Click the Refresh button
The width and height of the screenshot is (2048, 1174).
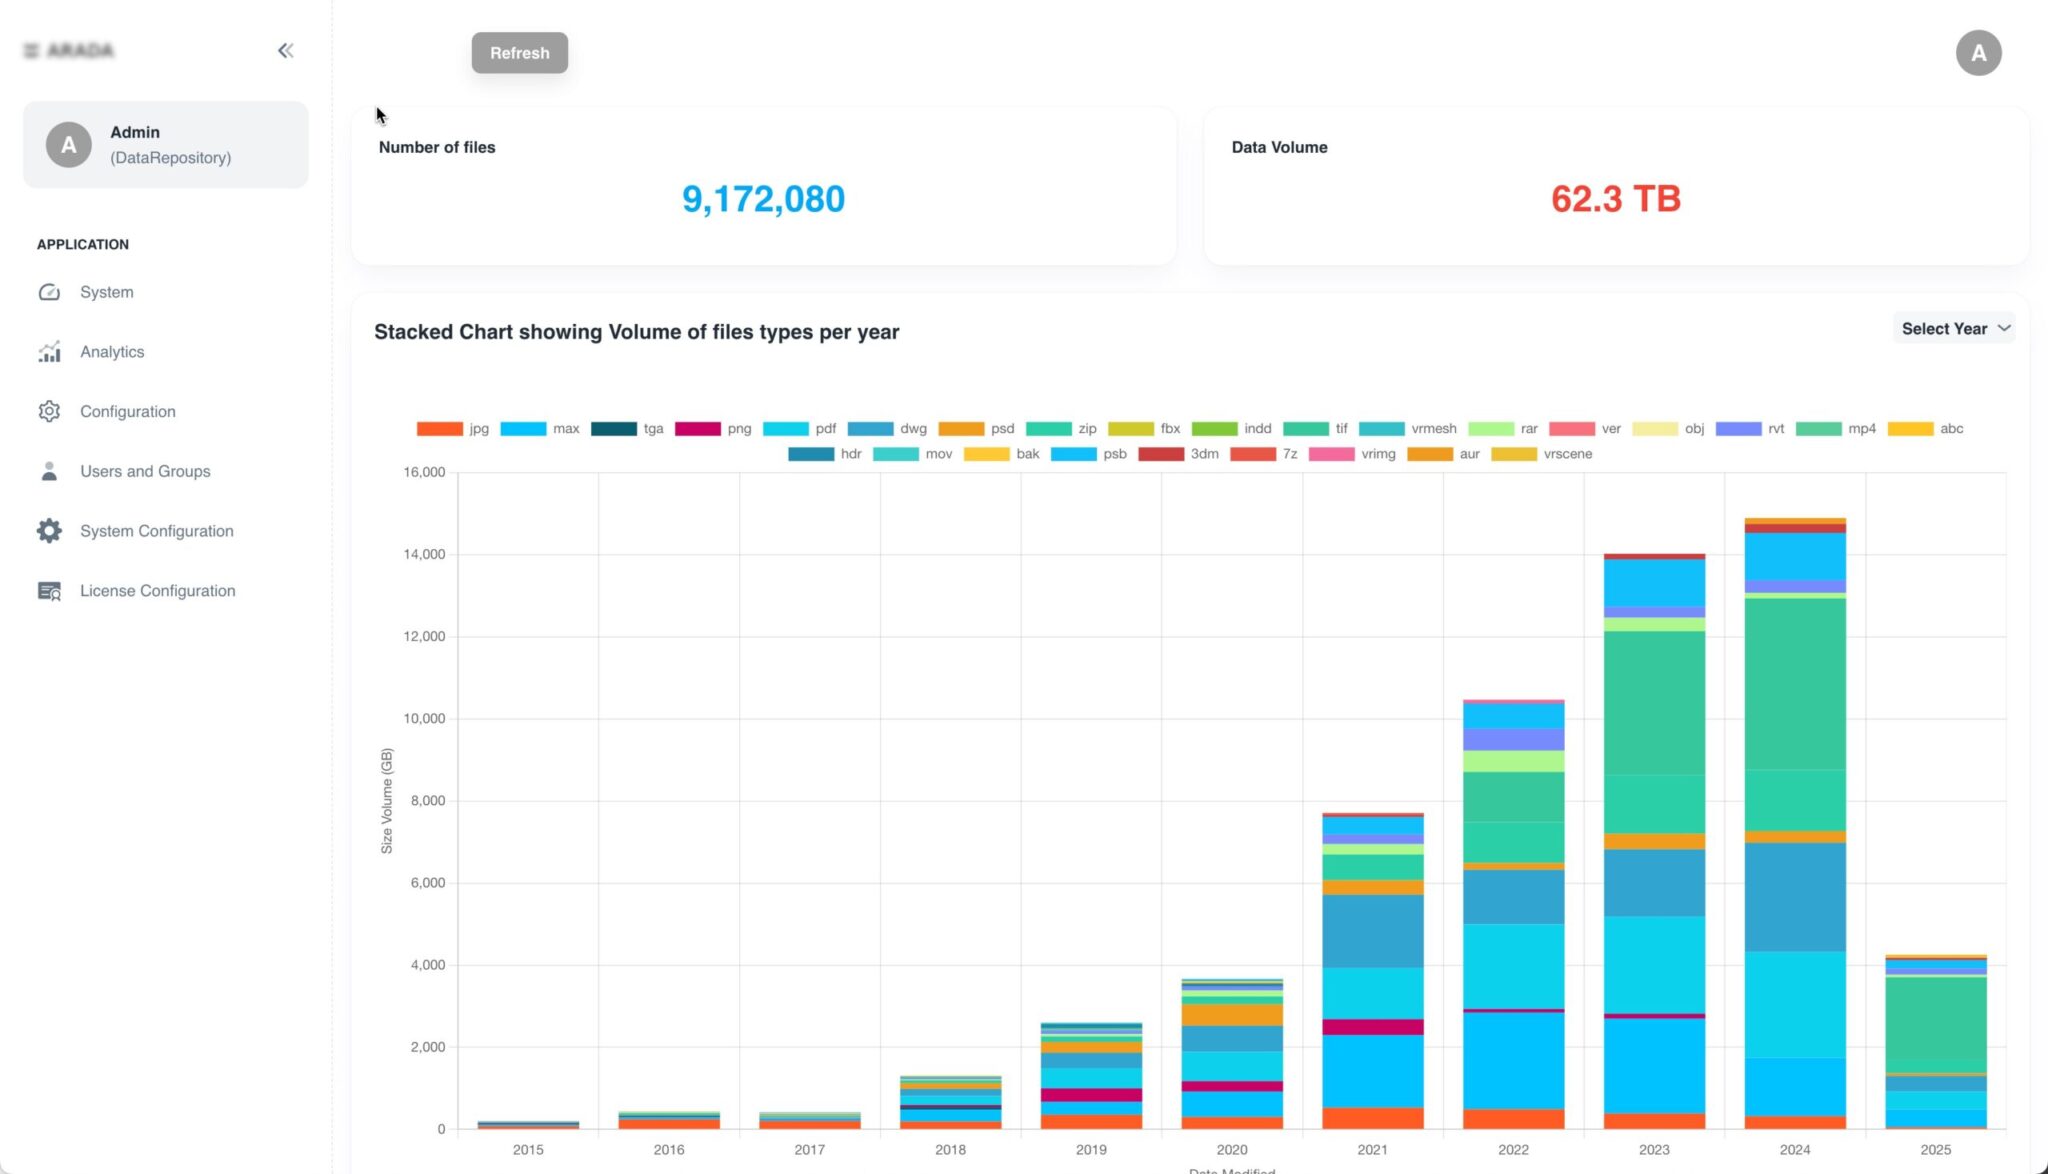(519, 53)
